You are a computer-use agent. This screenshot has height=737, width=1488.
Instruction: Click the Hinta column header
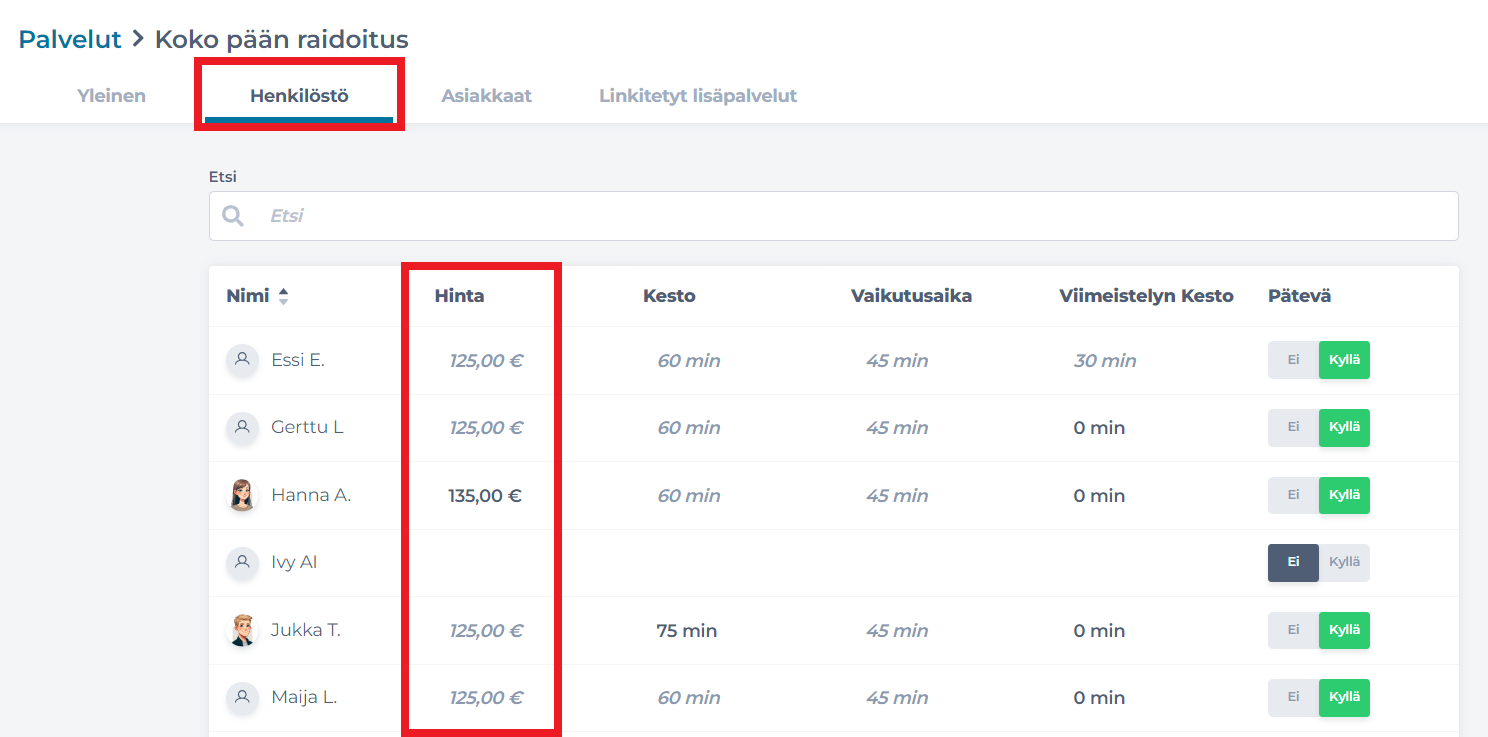[x=459, y=296]
